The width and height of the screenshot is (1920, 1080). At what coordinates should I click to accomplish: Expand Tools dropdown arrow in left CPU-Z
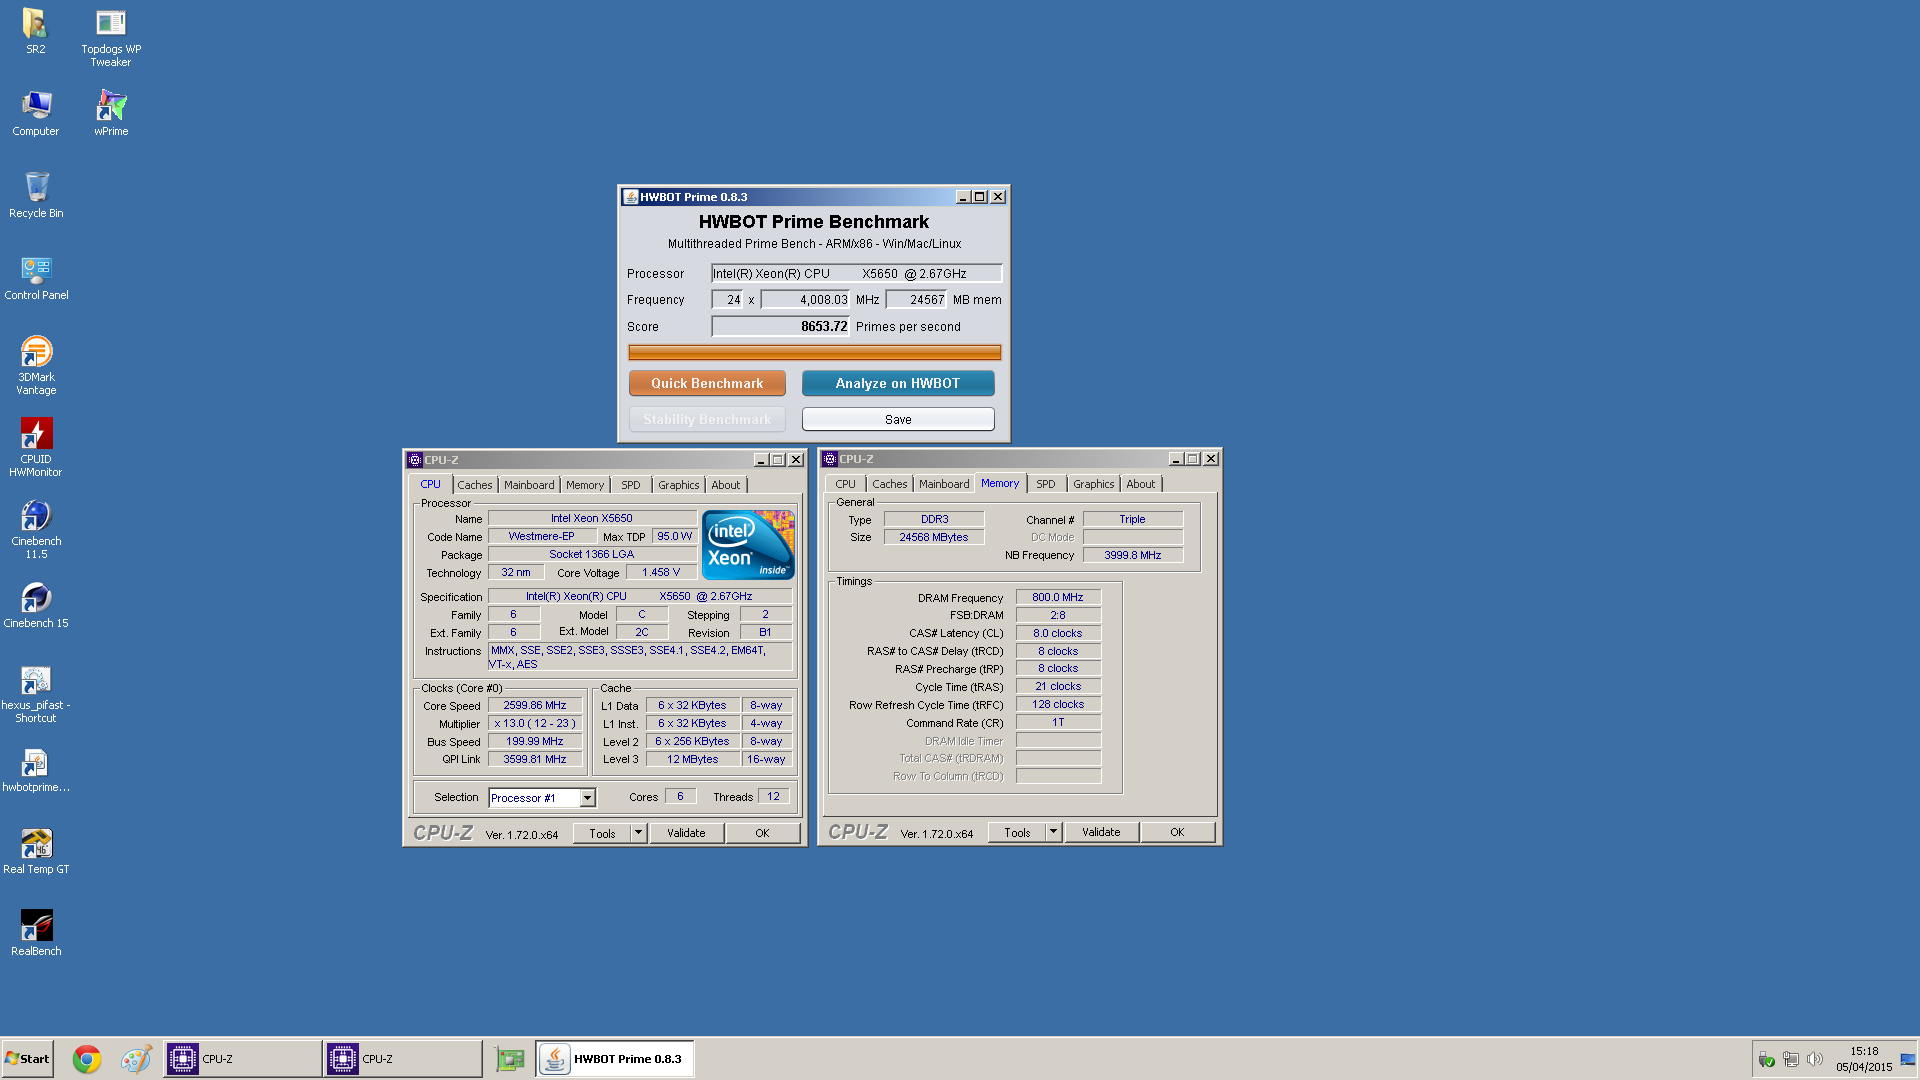click(638, 833)
